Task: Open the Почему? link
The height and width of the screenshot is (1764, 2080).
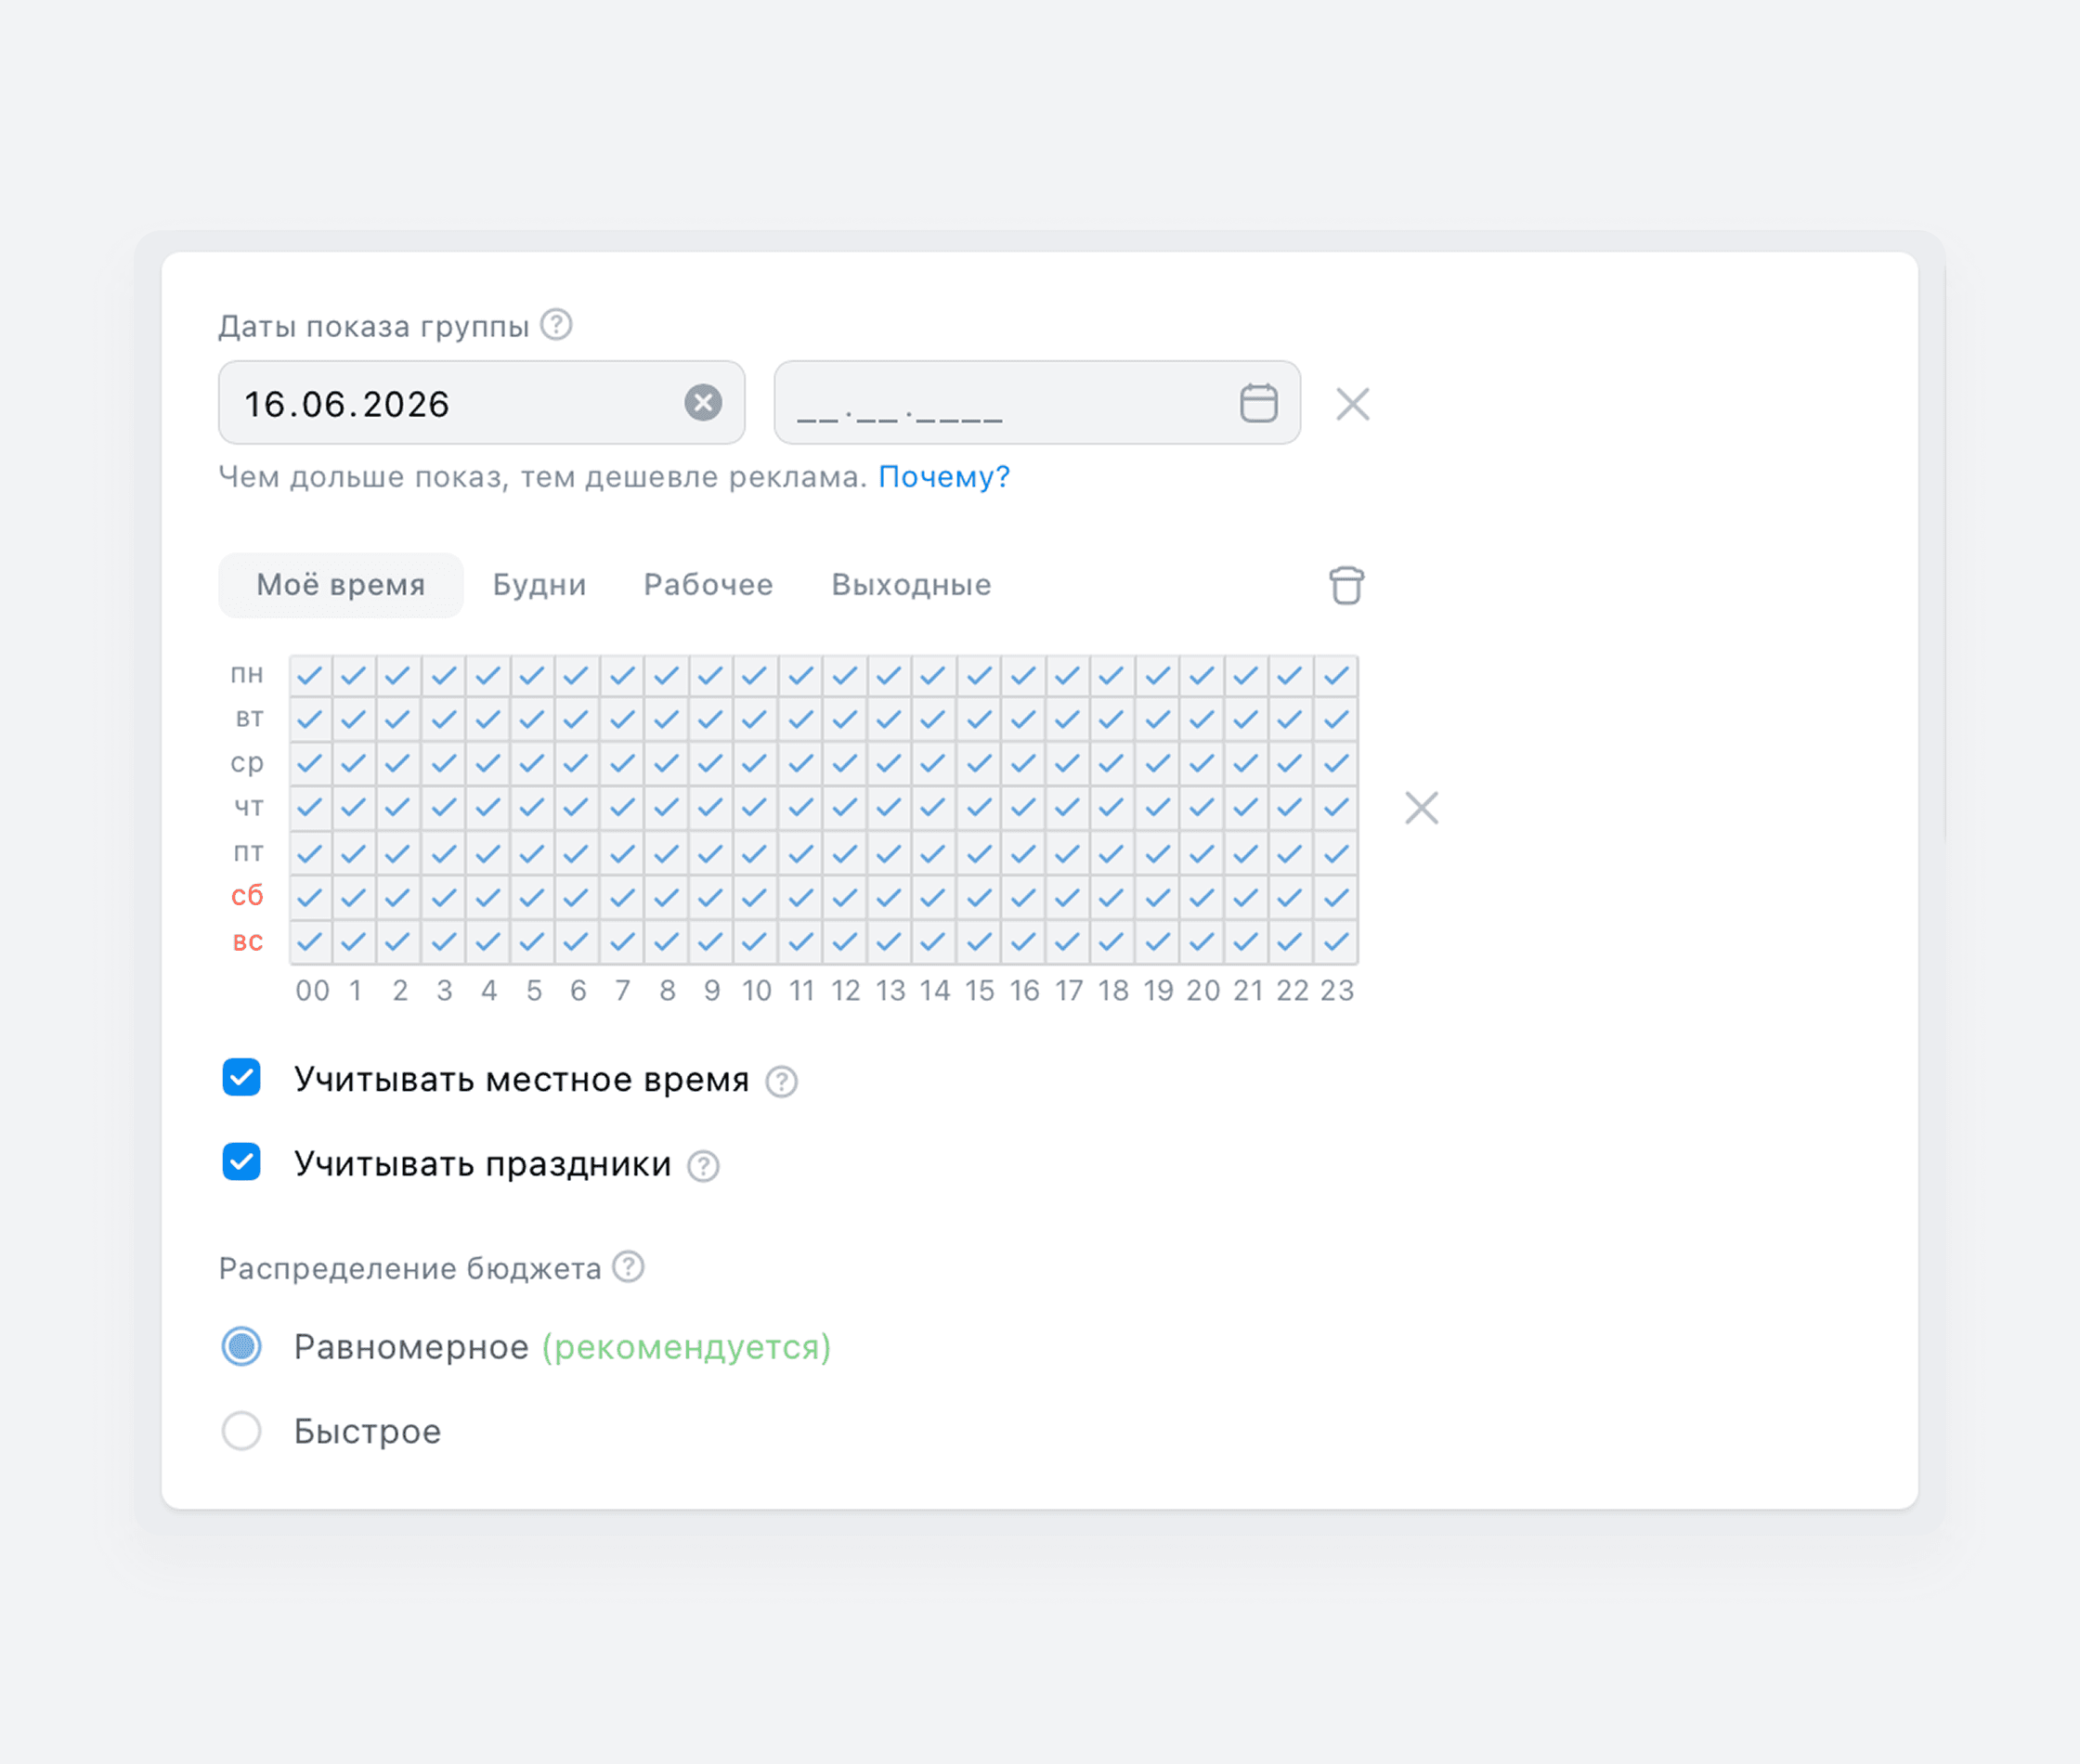Action: [x=944, y=477]
